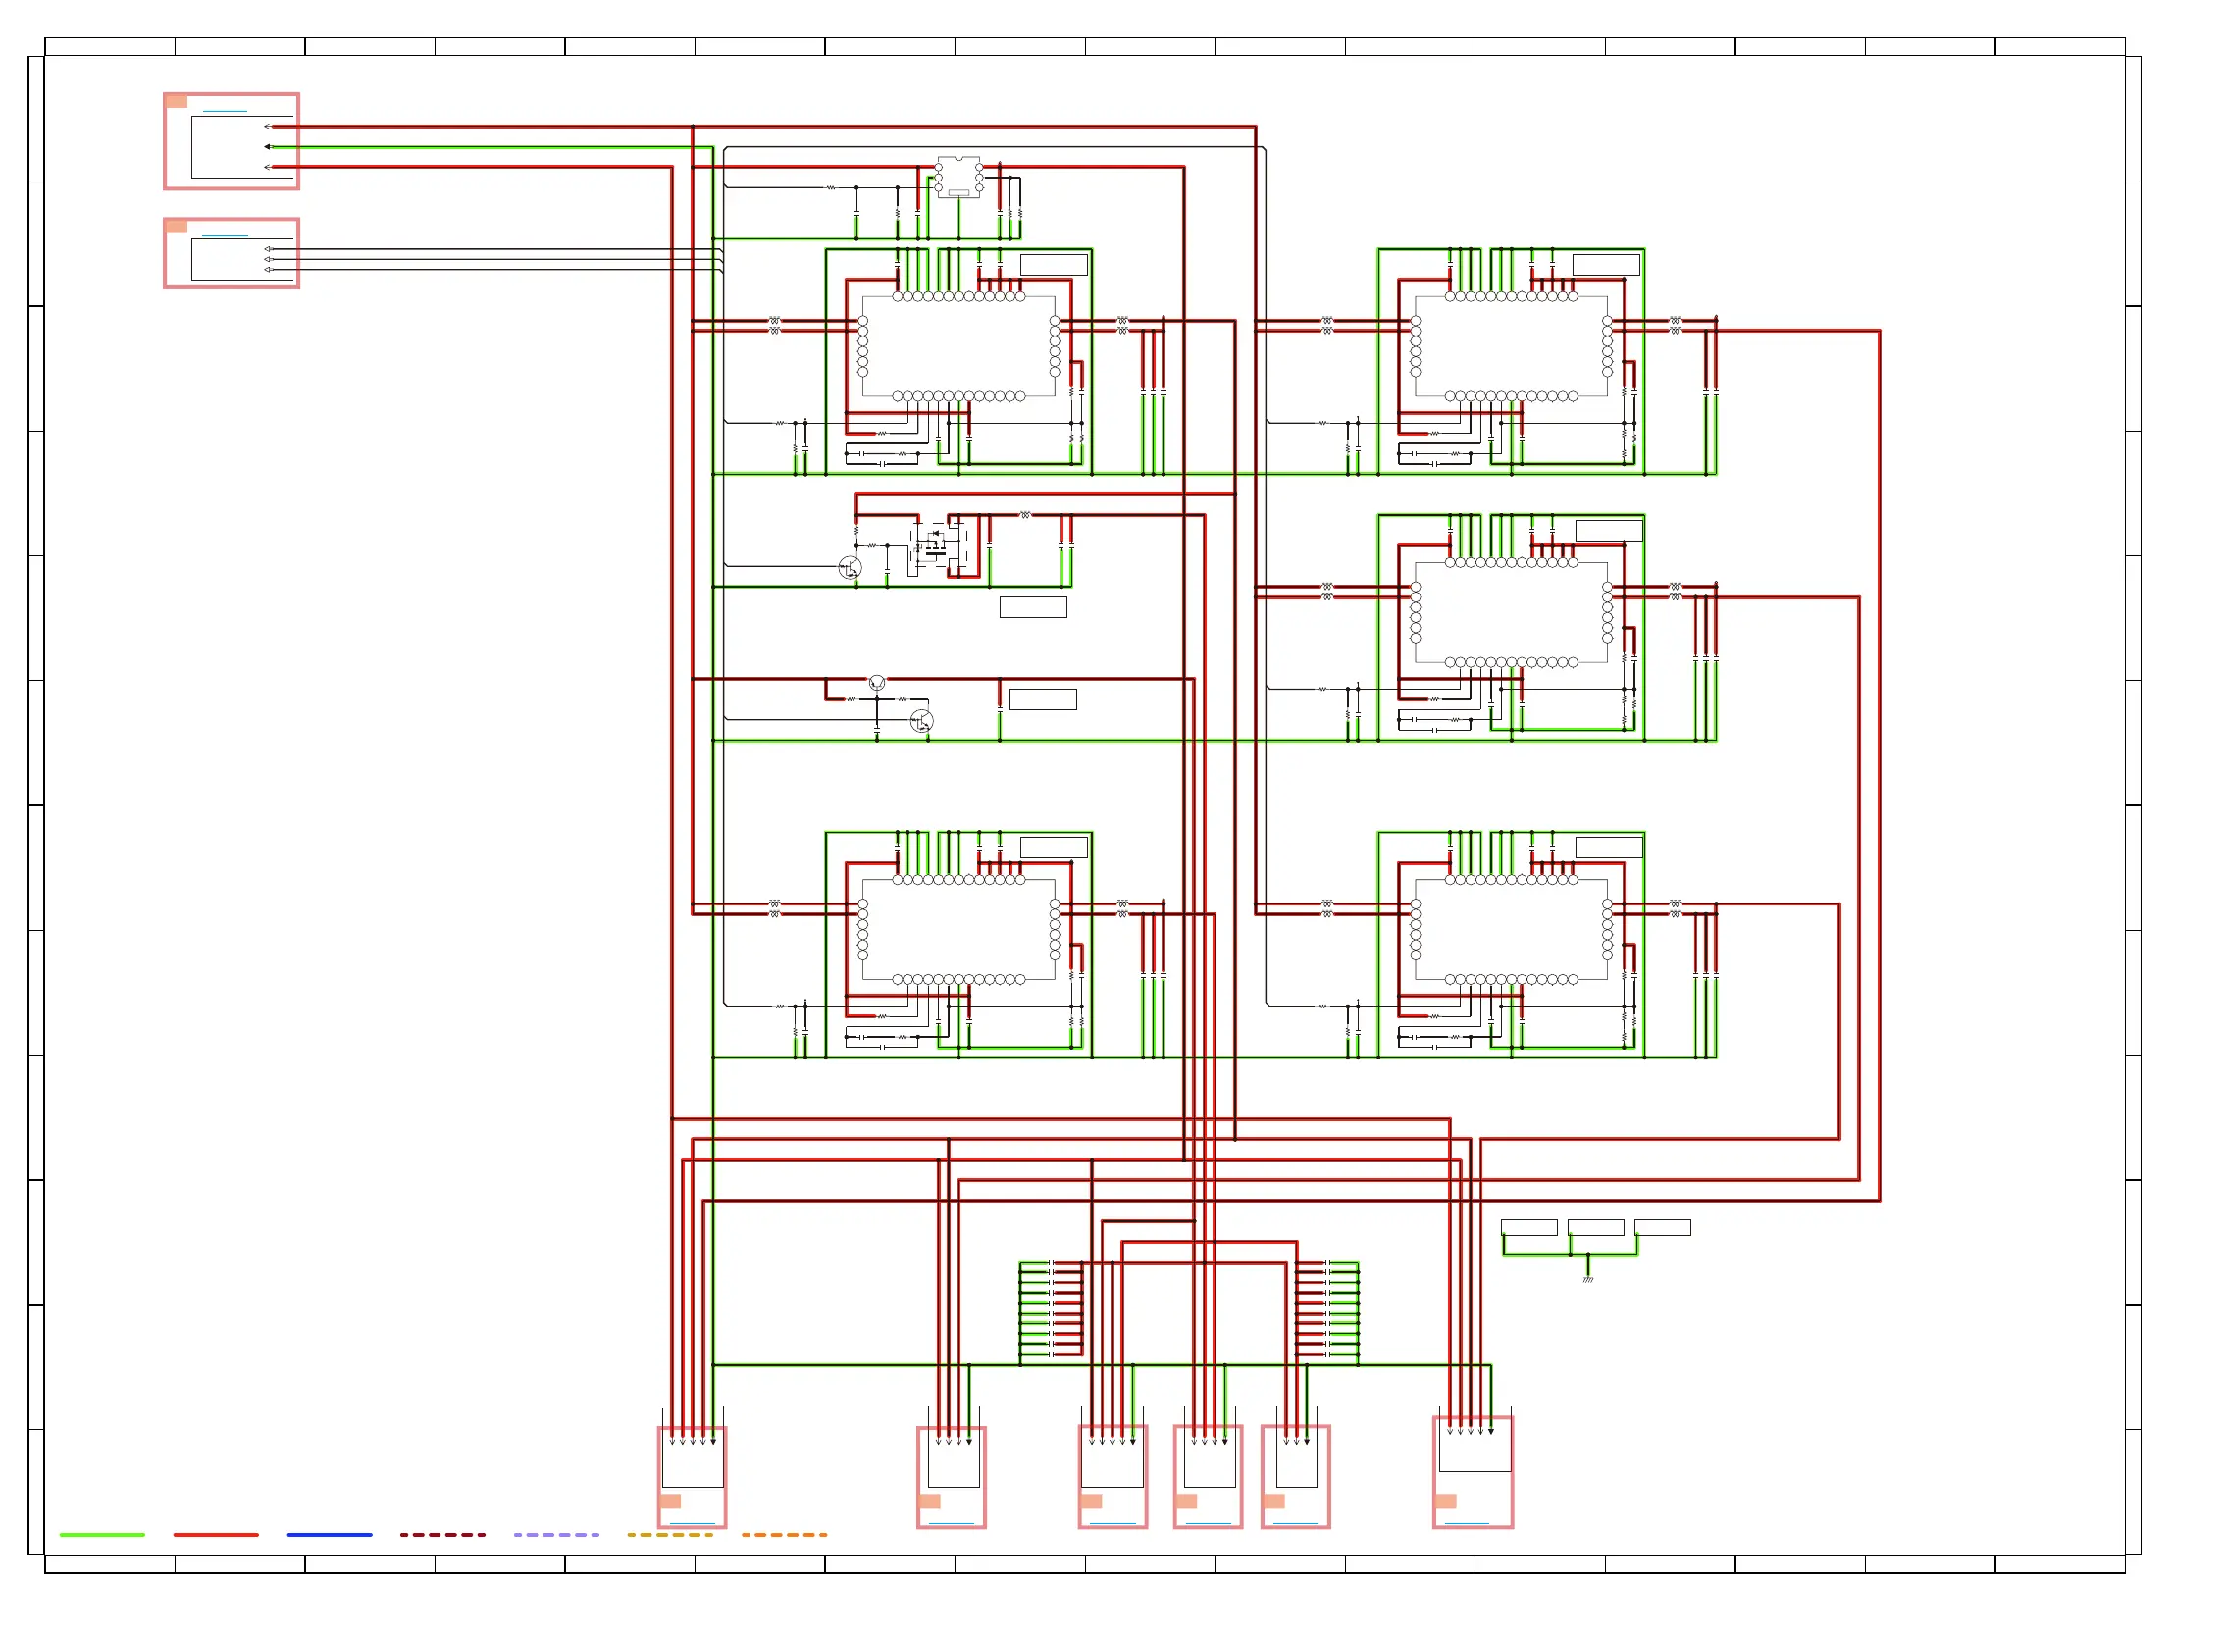Screen dimensions: 2225x1652
Task: Select the middle-right large IC block
Action: click(x=1512, y=613)
